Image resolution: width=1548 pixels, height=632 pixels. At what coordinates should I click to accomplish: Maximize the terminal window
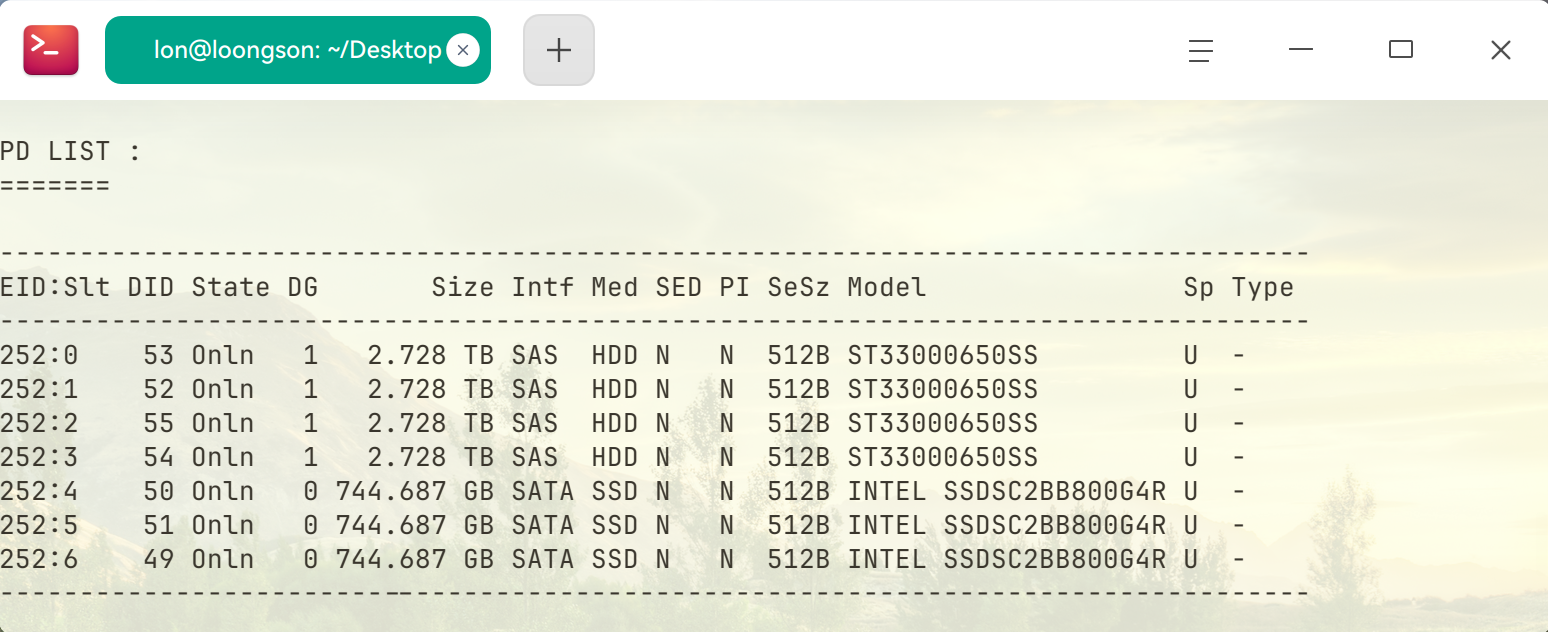pos(1400,49)
